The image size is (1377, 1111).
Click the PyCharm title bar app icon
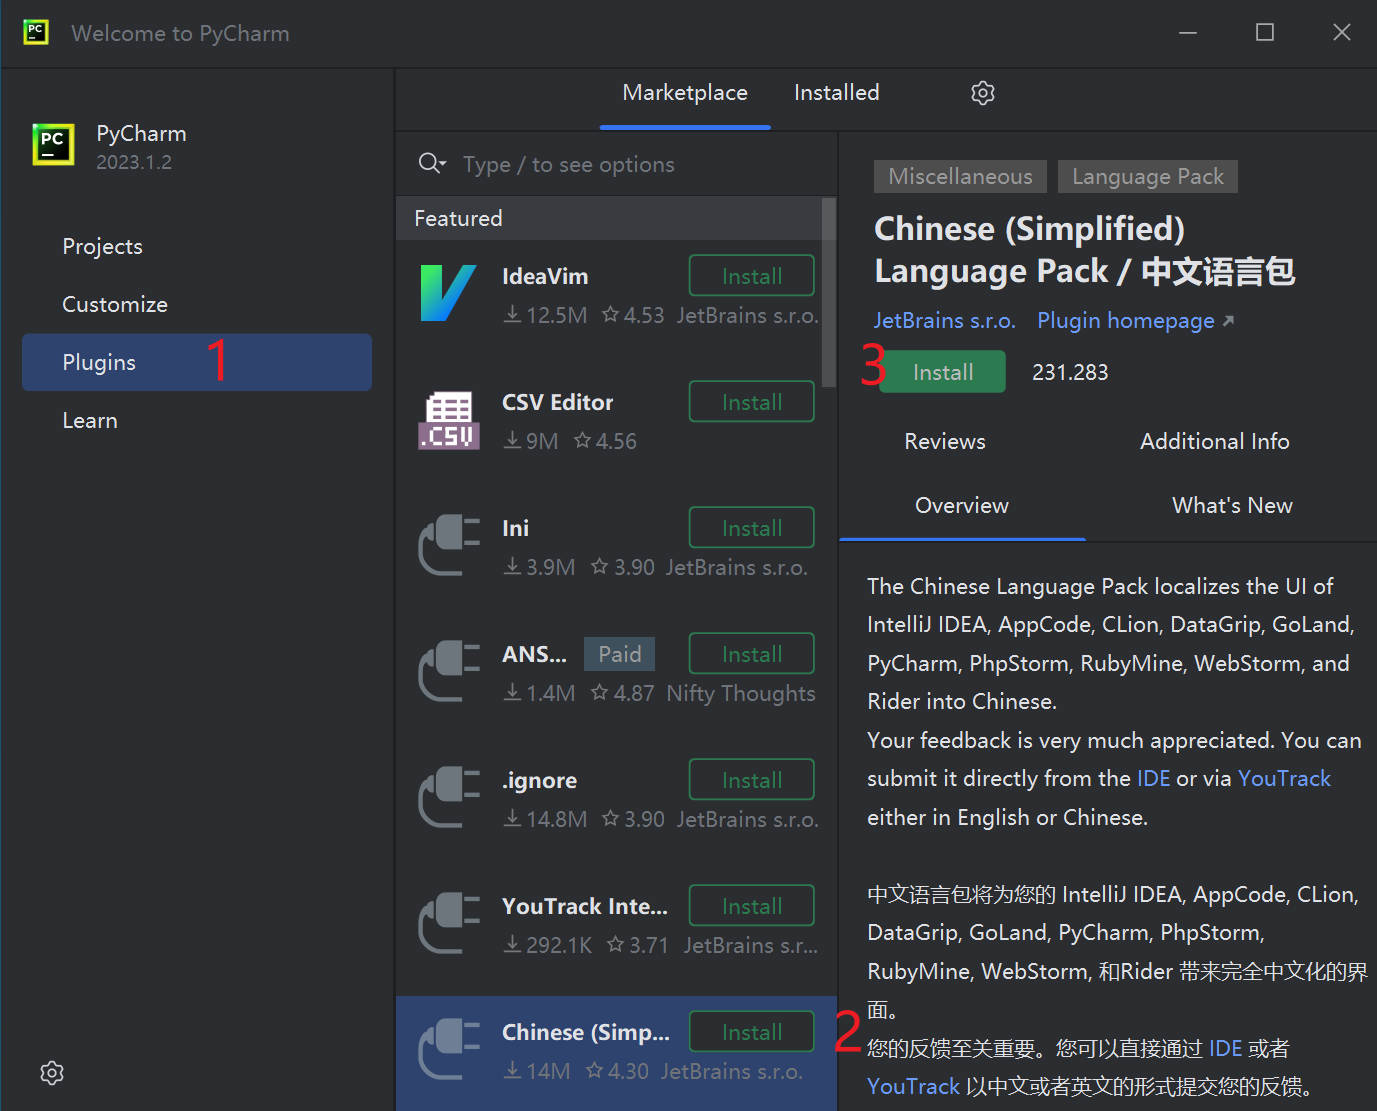36,32
